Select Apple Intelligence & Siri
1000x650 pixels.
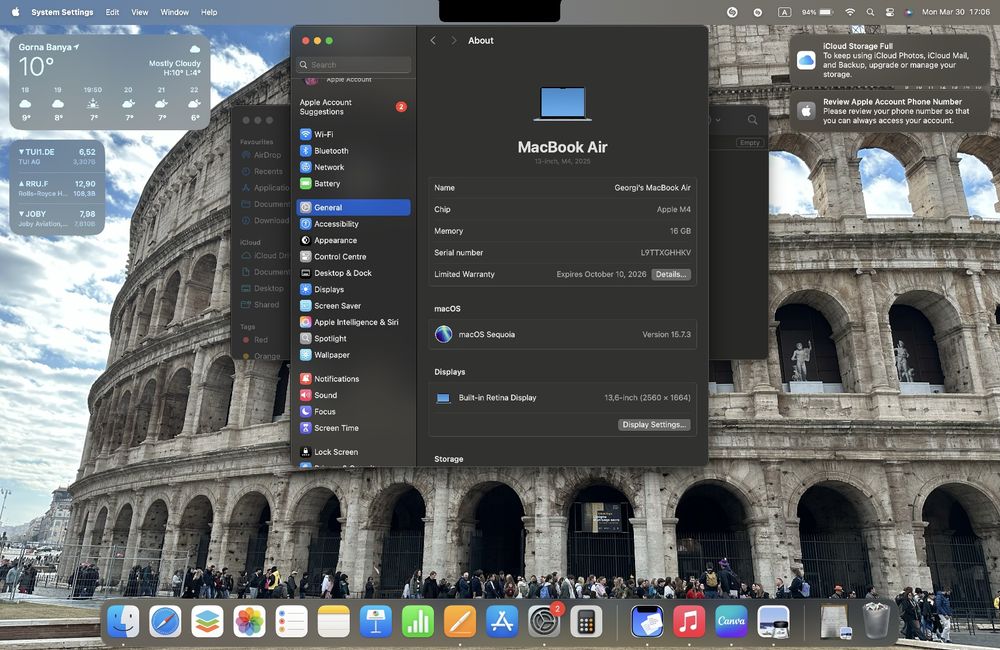[353, 322]
